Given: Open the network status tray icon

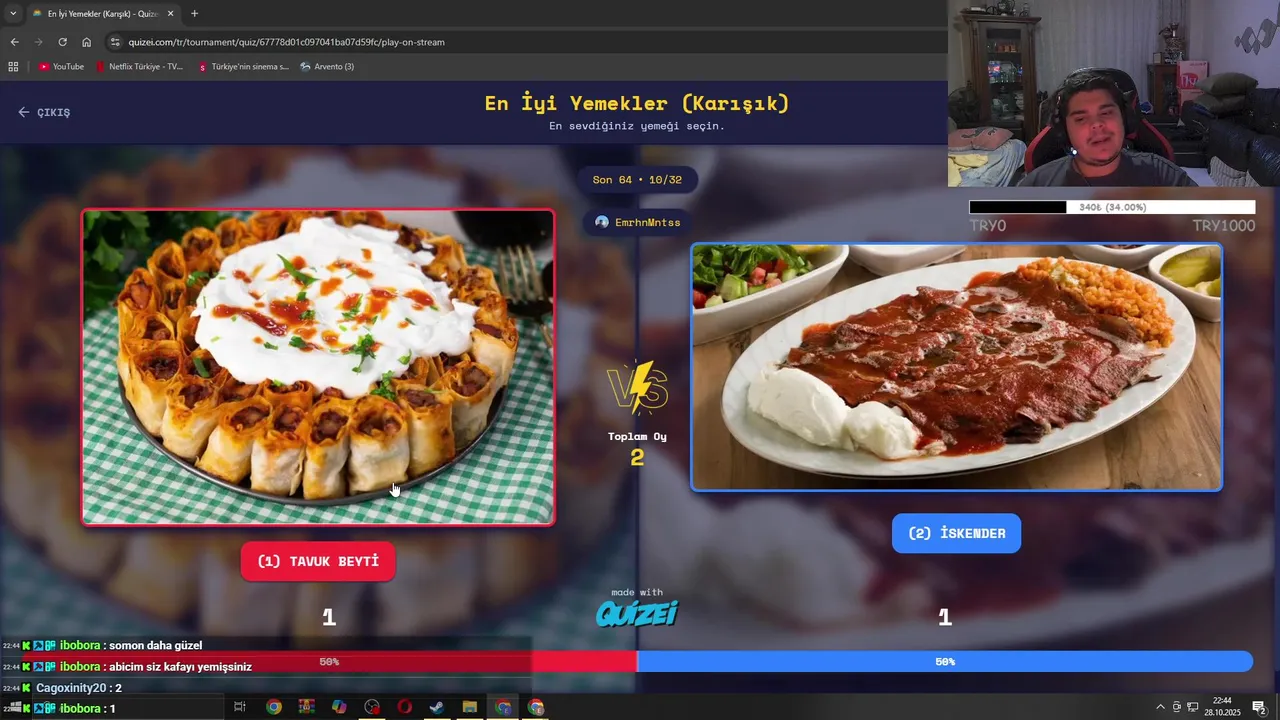Looking at the screenshot, I should point(1193,707).
